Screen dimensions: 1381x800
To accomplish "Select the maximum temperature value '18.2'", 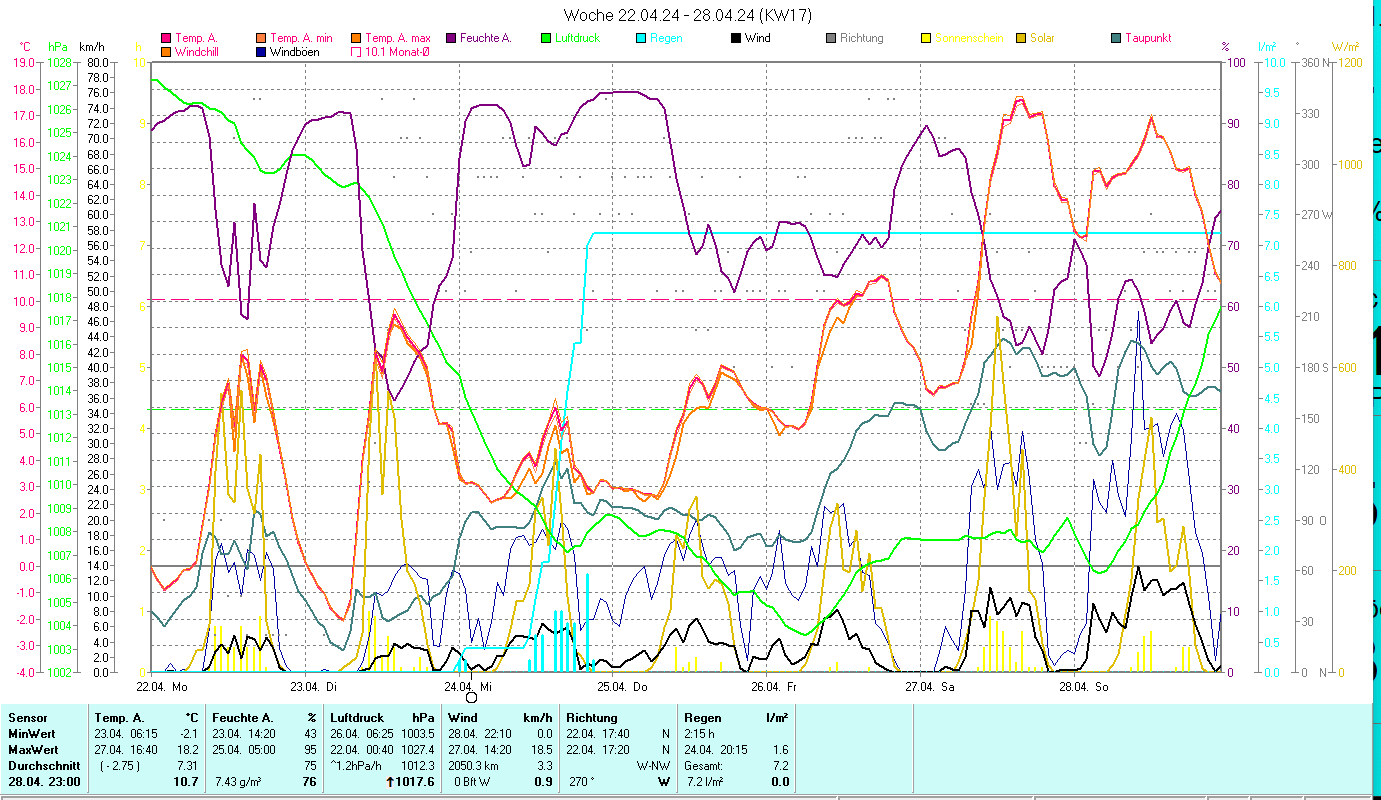I will (x=190, y=750).
